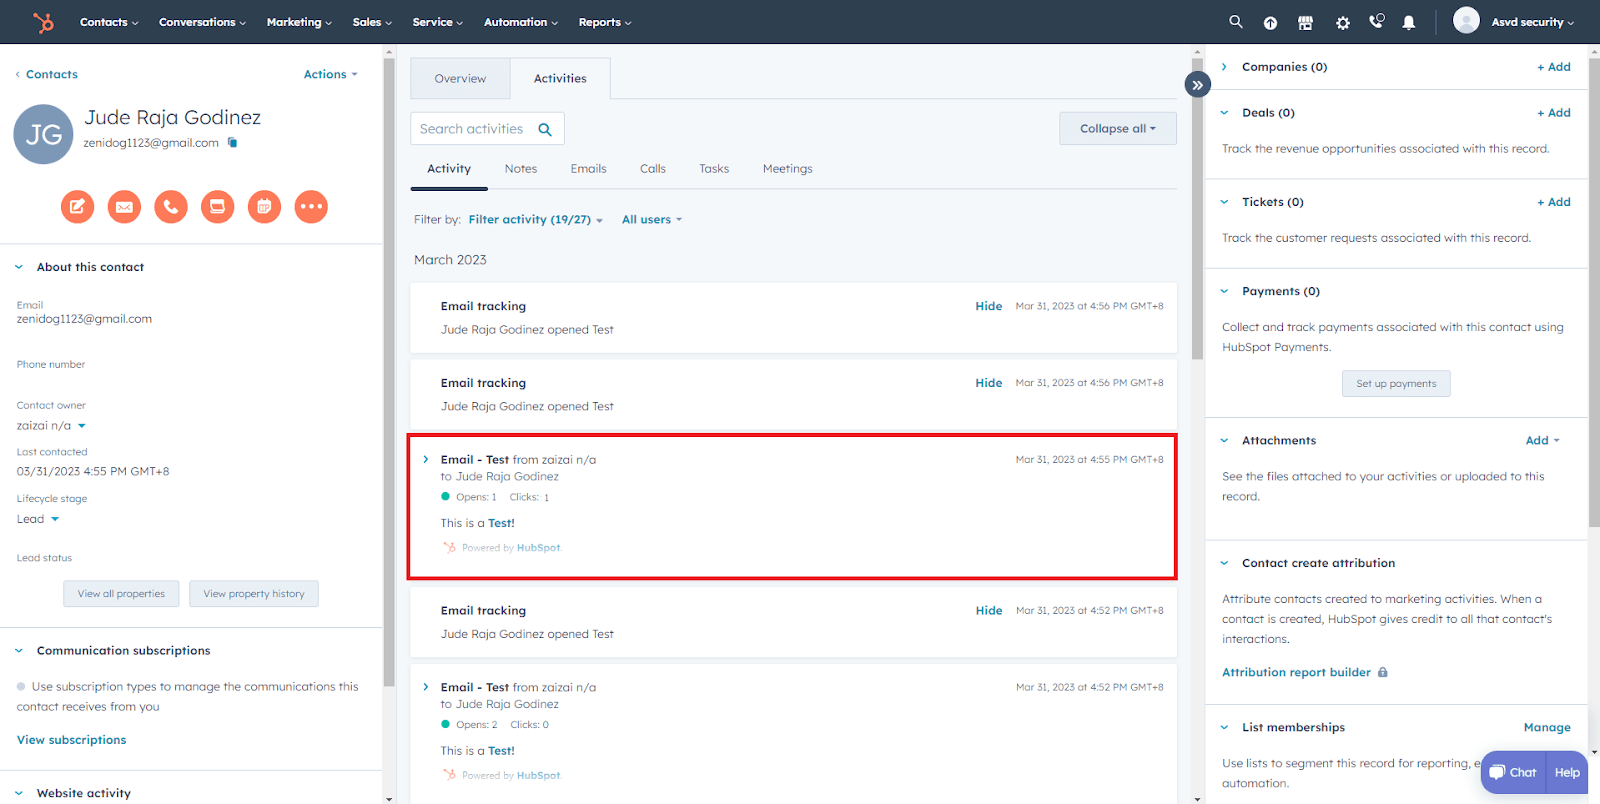The height and width of the screenshot is (804, 1600).
Task: Create a note with the orange note icon
Action: pyautogui.click(x=77, y=207)
